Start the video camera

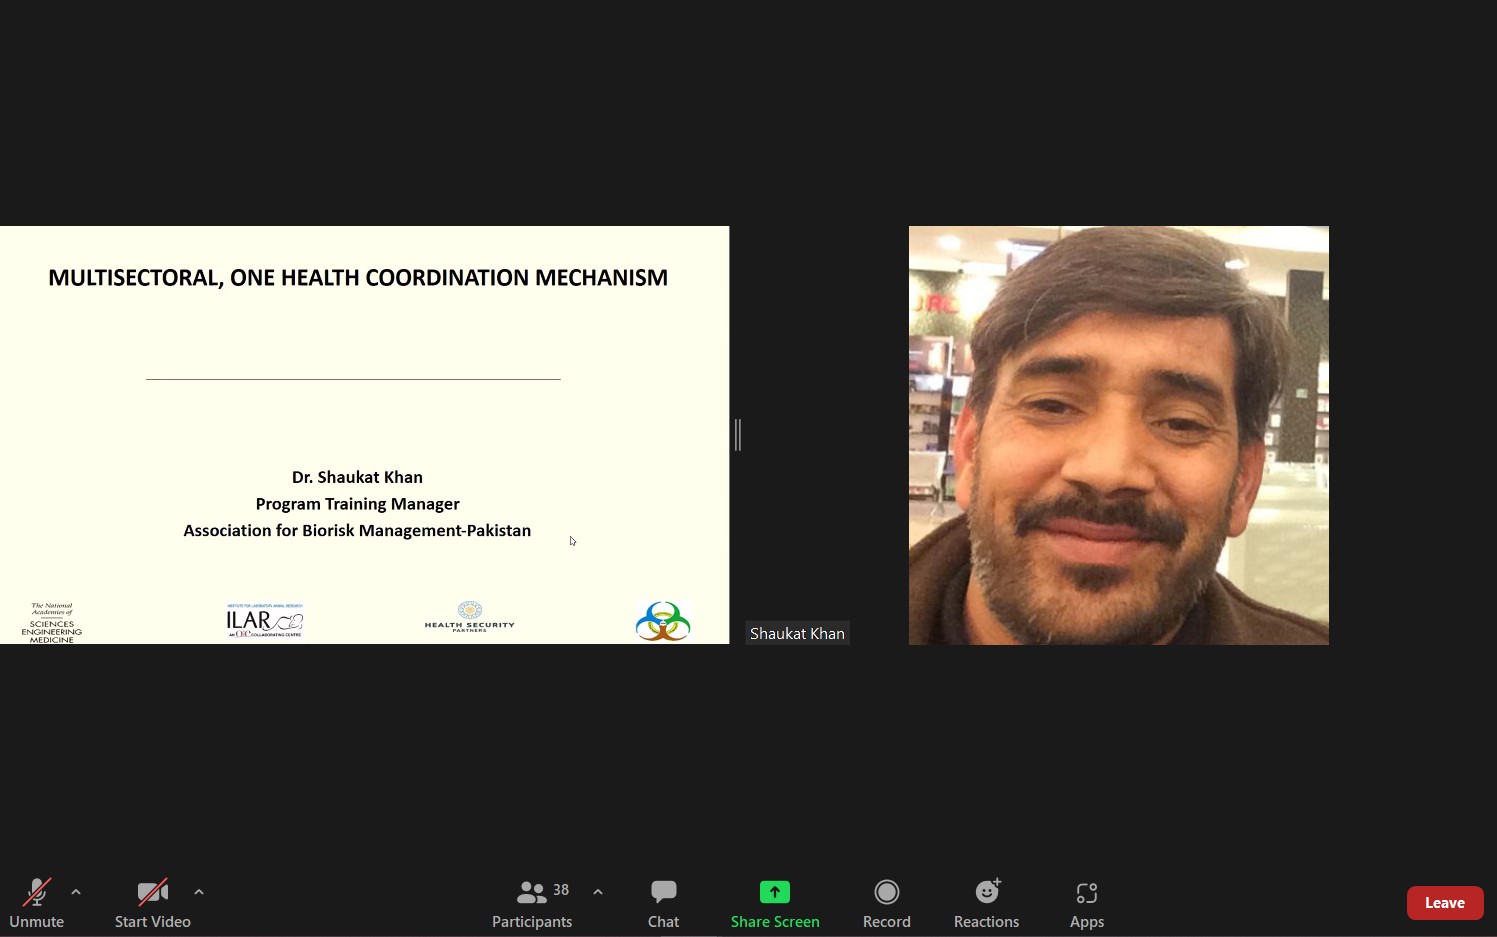pos(153,903)
